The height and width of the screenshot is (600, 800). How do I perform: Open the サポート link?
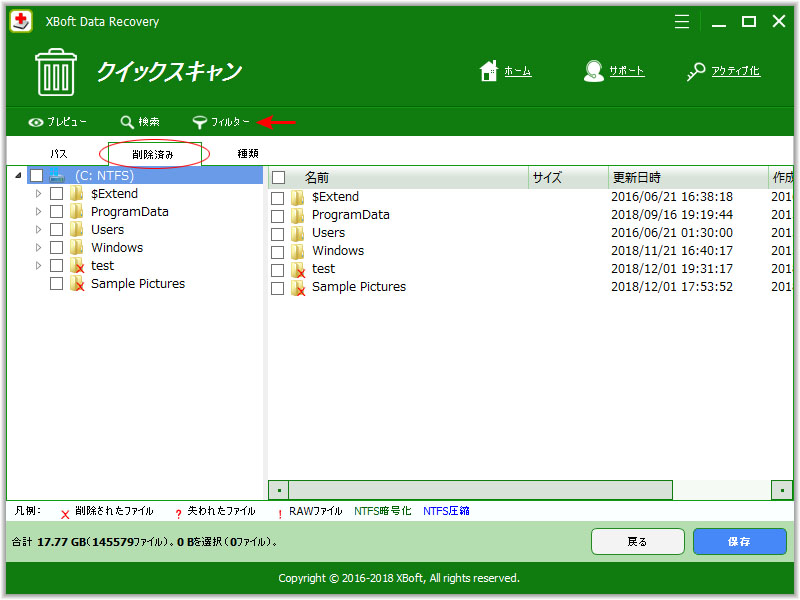(x=627, y=71)
